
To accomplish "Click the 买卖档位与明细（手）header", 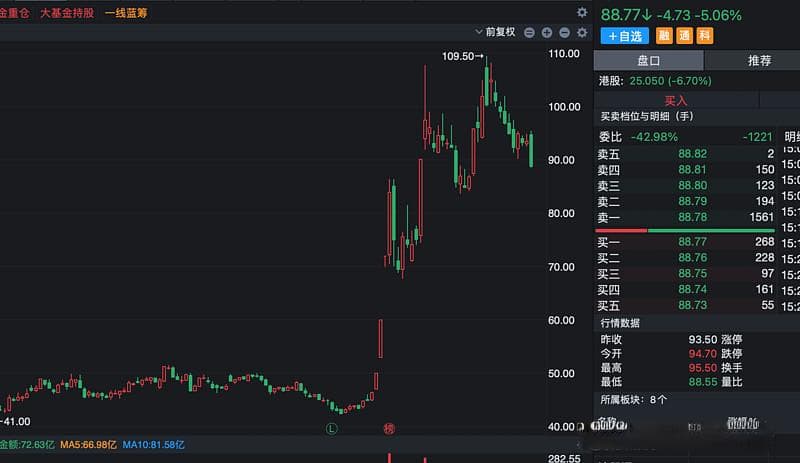I will point(647,116).
